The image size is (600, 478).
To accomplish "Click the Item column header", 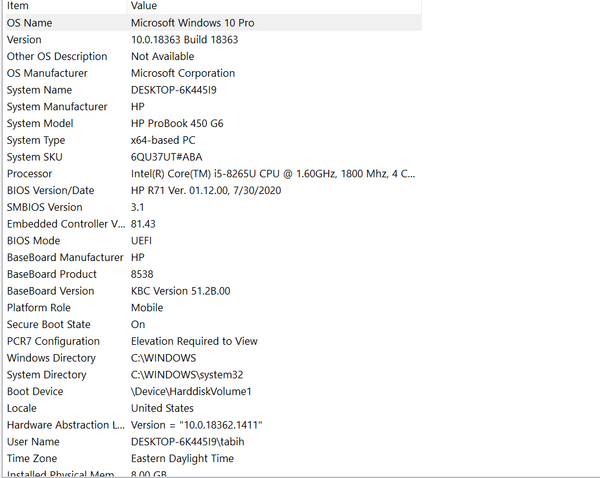I will tap(65, 6).
